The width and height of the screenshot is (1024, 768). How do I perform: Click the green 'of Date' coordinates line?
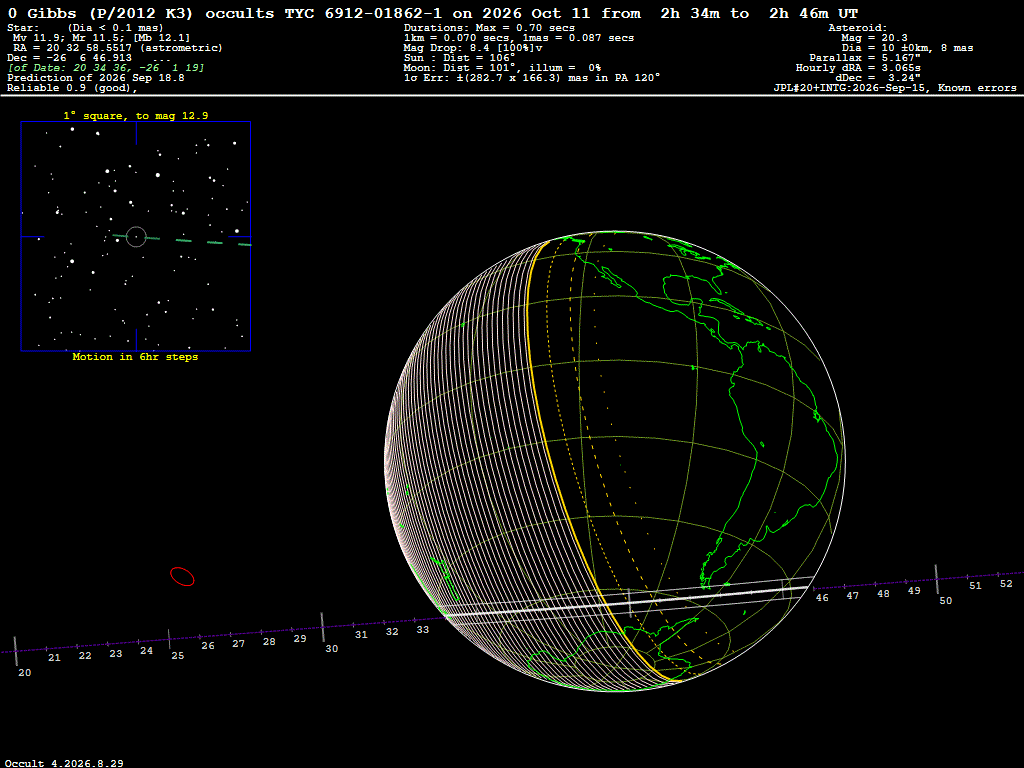106,68
